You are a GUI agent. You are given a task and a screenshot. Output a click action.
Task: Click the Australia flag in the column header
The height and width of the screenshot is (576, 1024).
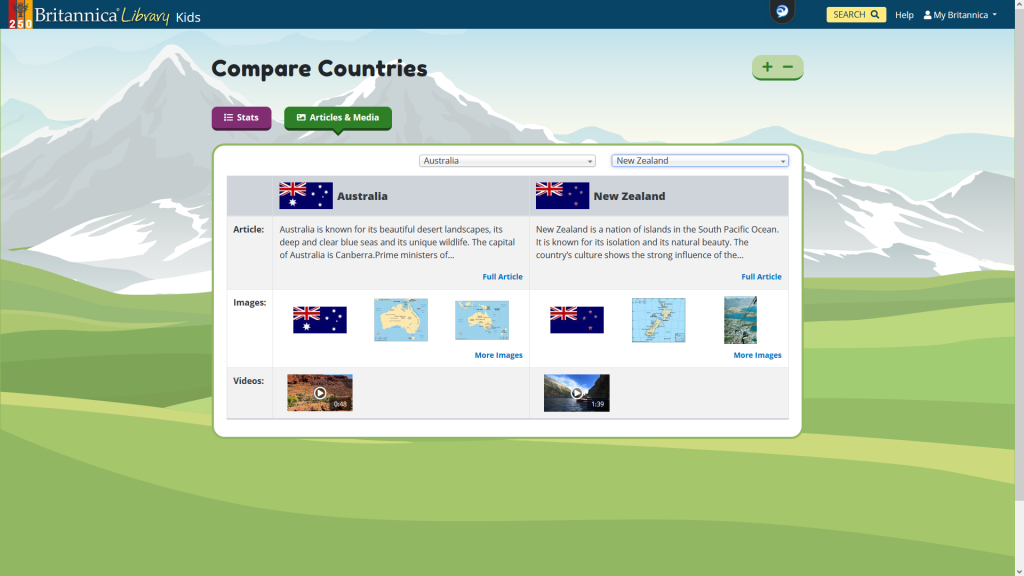[x=306, y=196]
